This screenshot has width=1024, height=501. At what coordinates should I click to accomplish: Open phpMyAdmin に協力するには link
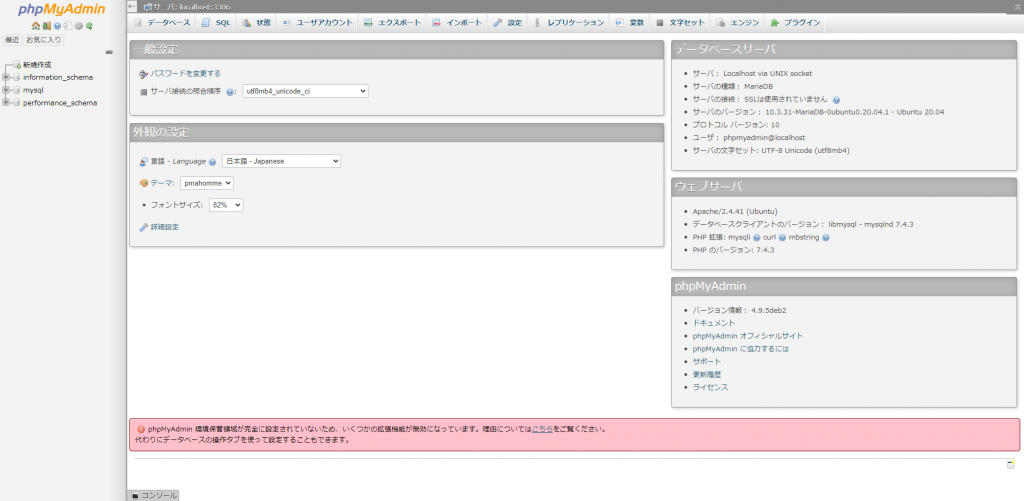click(x=741, y=349)
